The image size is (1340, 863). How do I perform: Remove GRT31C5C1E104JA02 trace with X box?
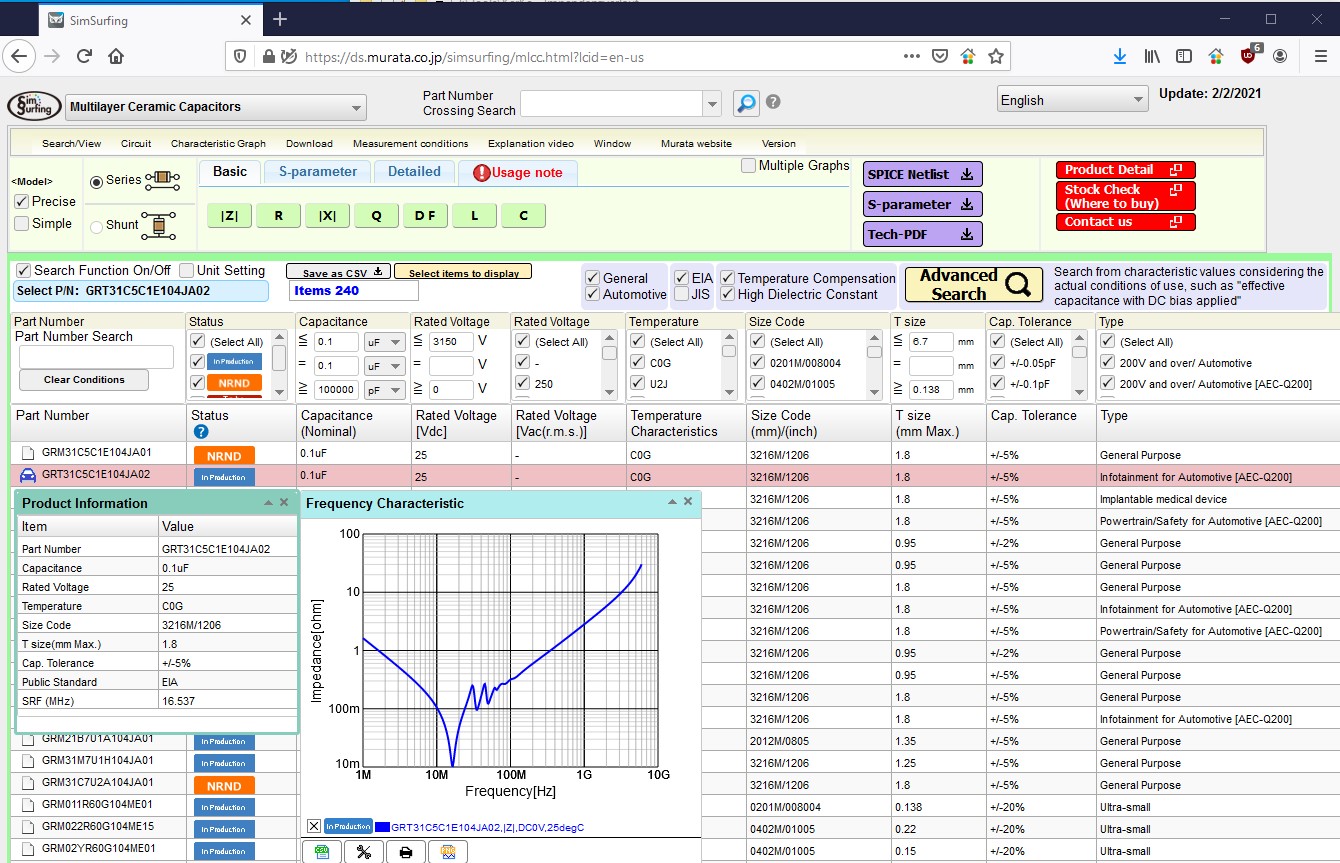point(314,826)
